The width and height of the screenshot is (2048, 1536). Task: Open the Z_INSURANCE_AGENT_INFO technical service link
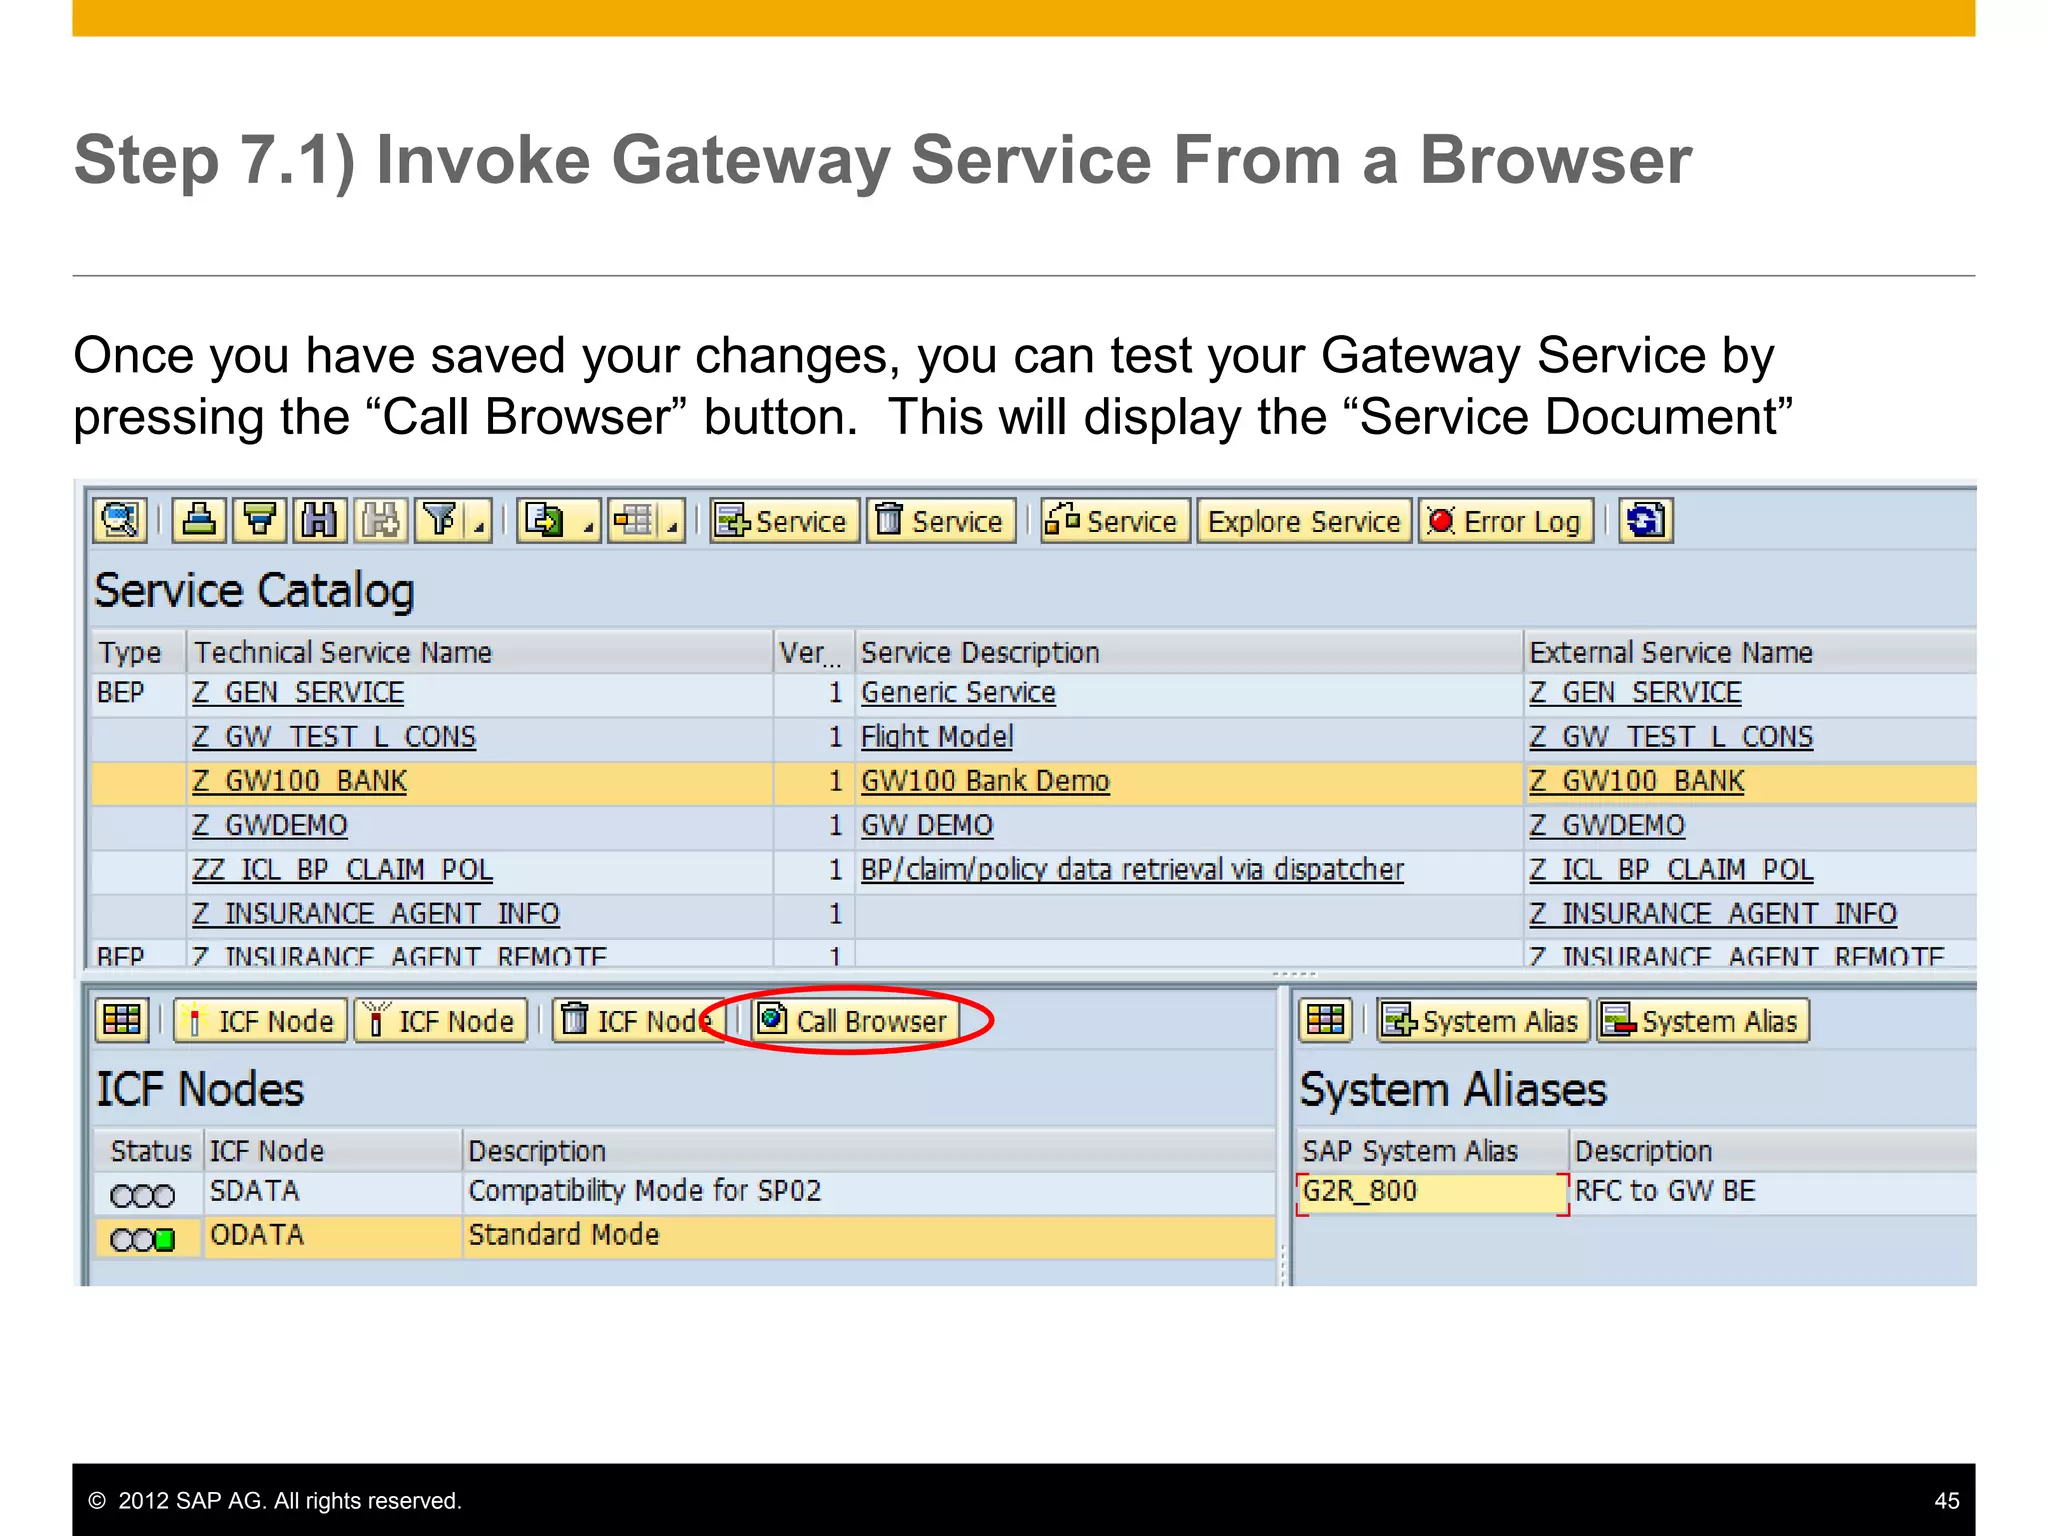(376, 913)
